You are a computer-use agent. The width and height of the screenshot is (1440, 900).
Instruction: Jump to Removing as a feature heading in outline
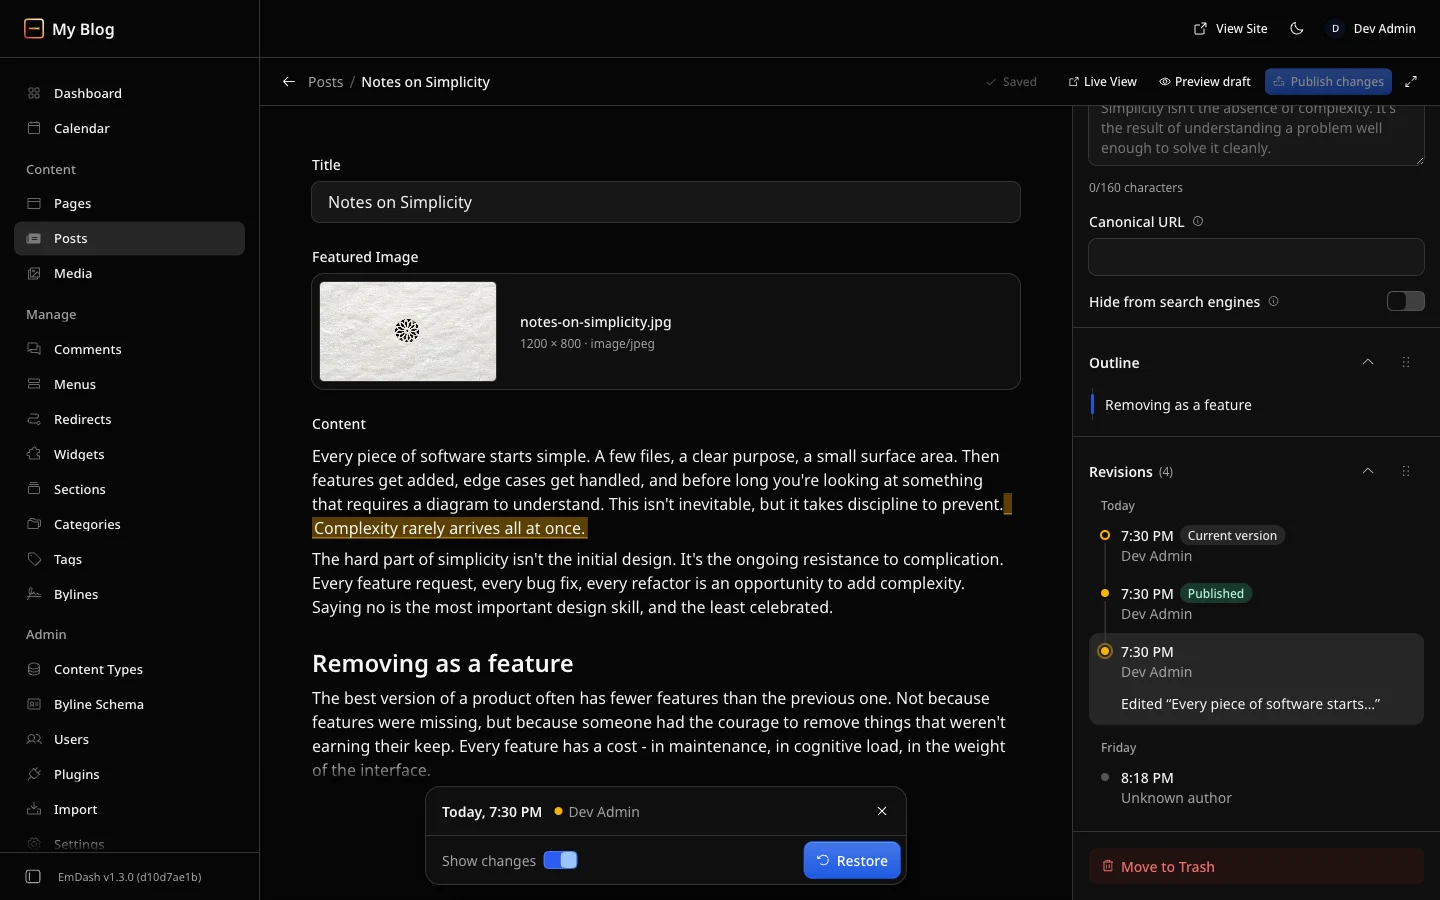[x=1178, y=405]
